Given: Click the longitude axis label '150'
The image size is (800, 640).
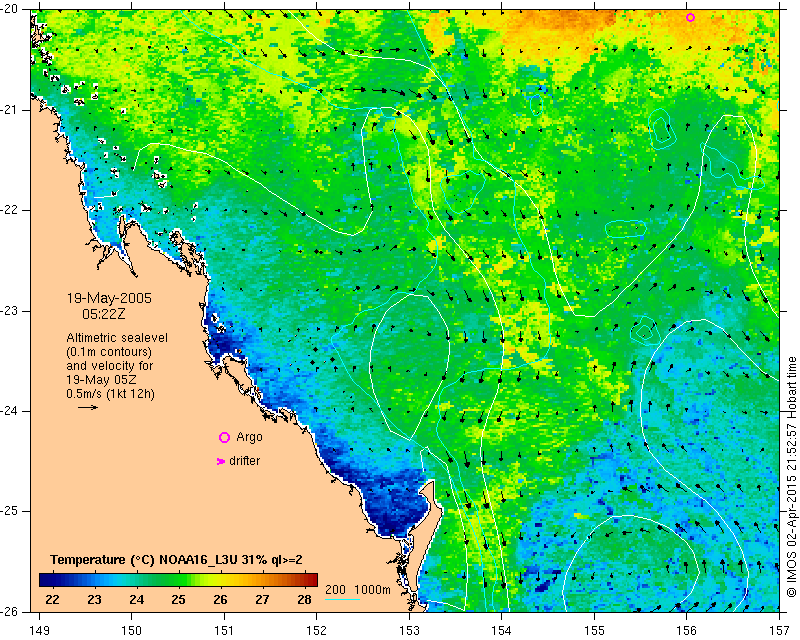Looking at the screenshot, I should point(132,630).
